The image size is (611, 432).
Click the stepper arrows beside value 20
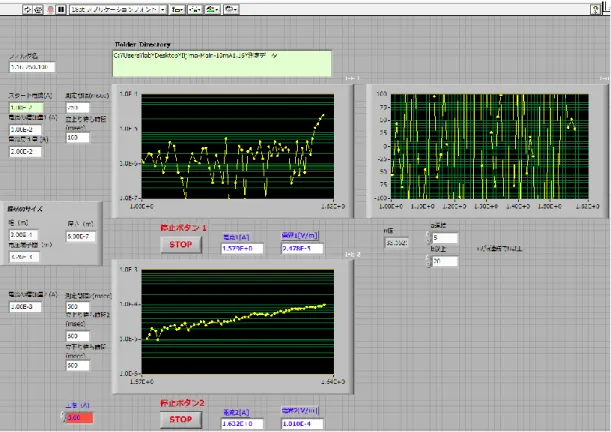point(428,261)
